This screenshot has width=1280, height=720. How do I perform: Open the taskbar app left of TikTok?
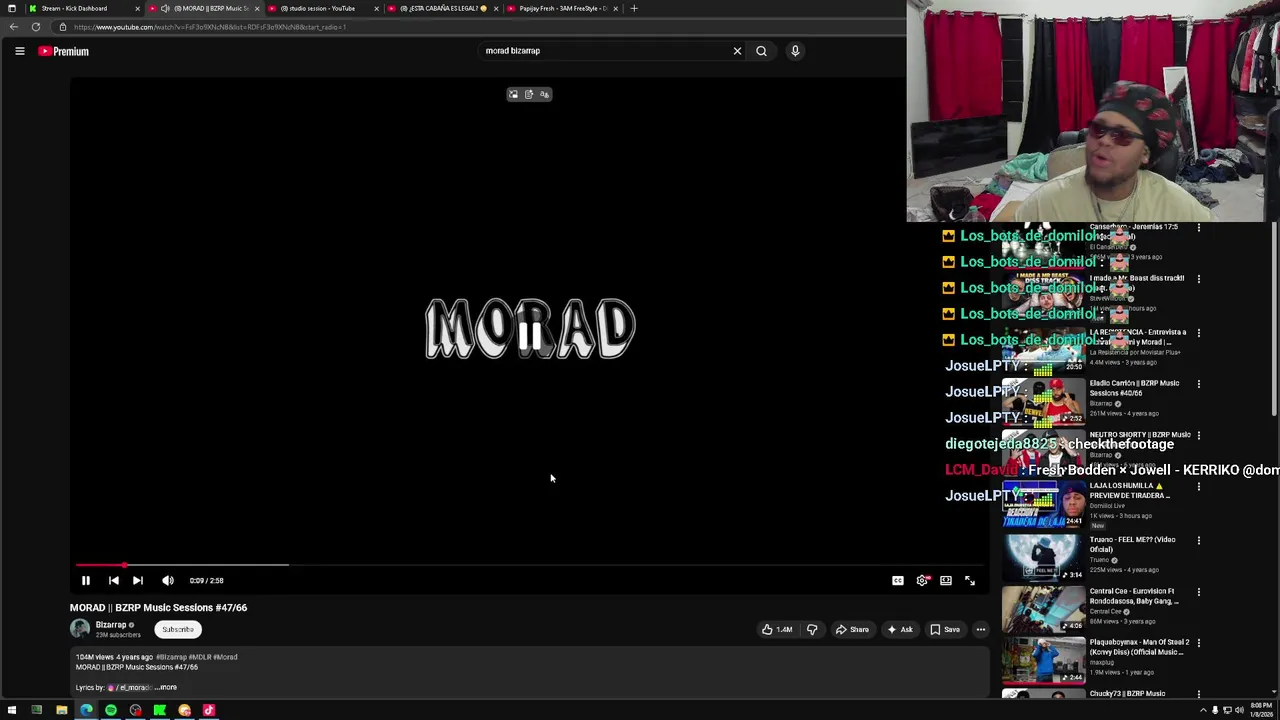[184, 711]
